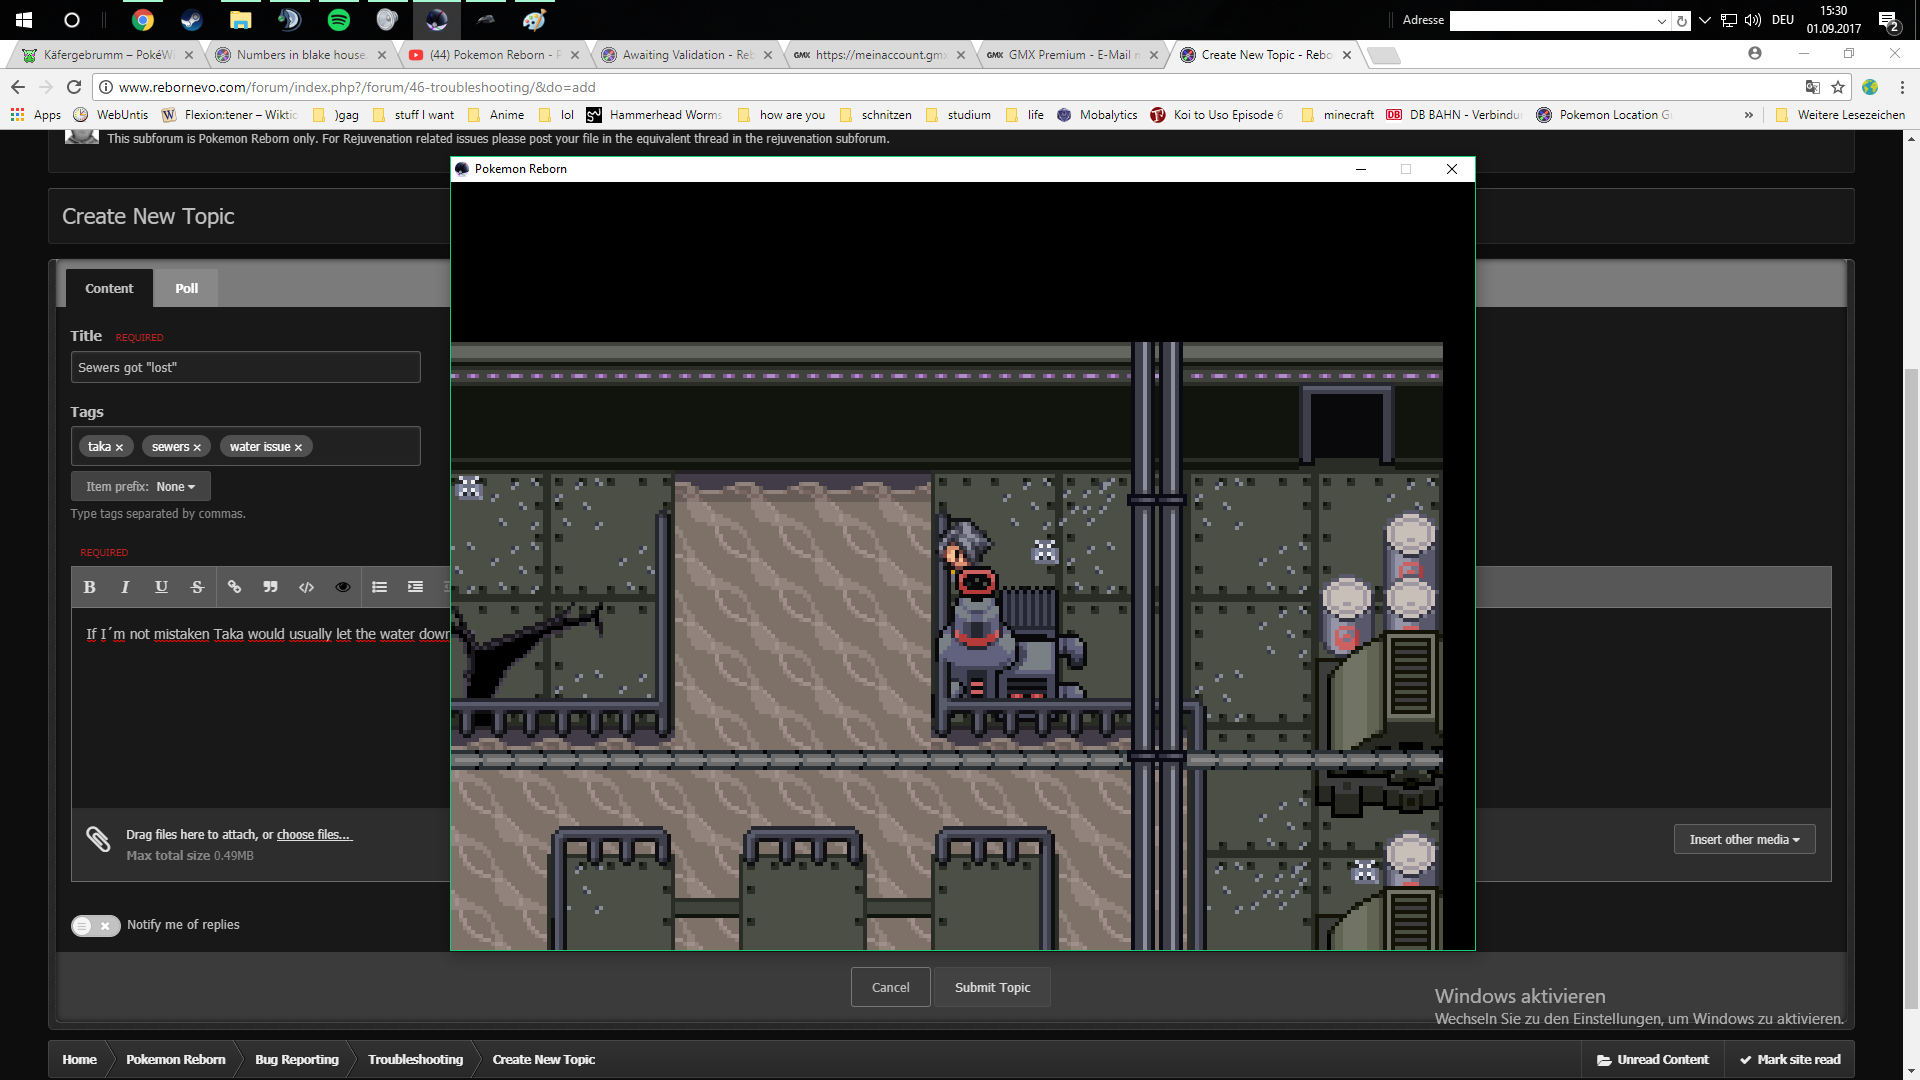Insert a hyperlink via link icon
This screenshot has width=1920, height=1080.
pos(234,587)
